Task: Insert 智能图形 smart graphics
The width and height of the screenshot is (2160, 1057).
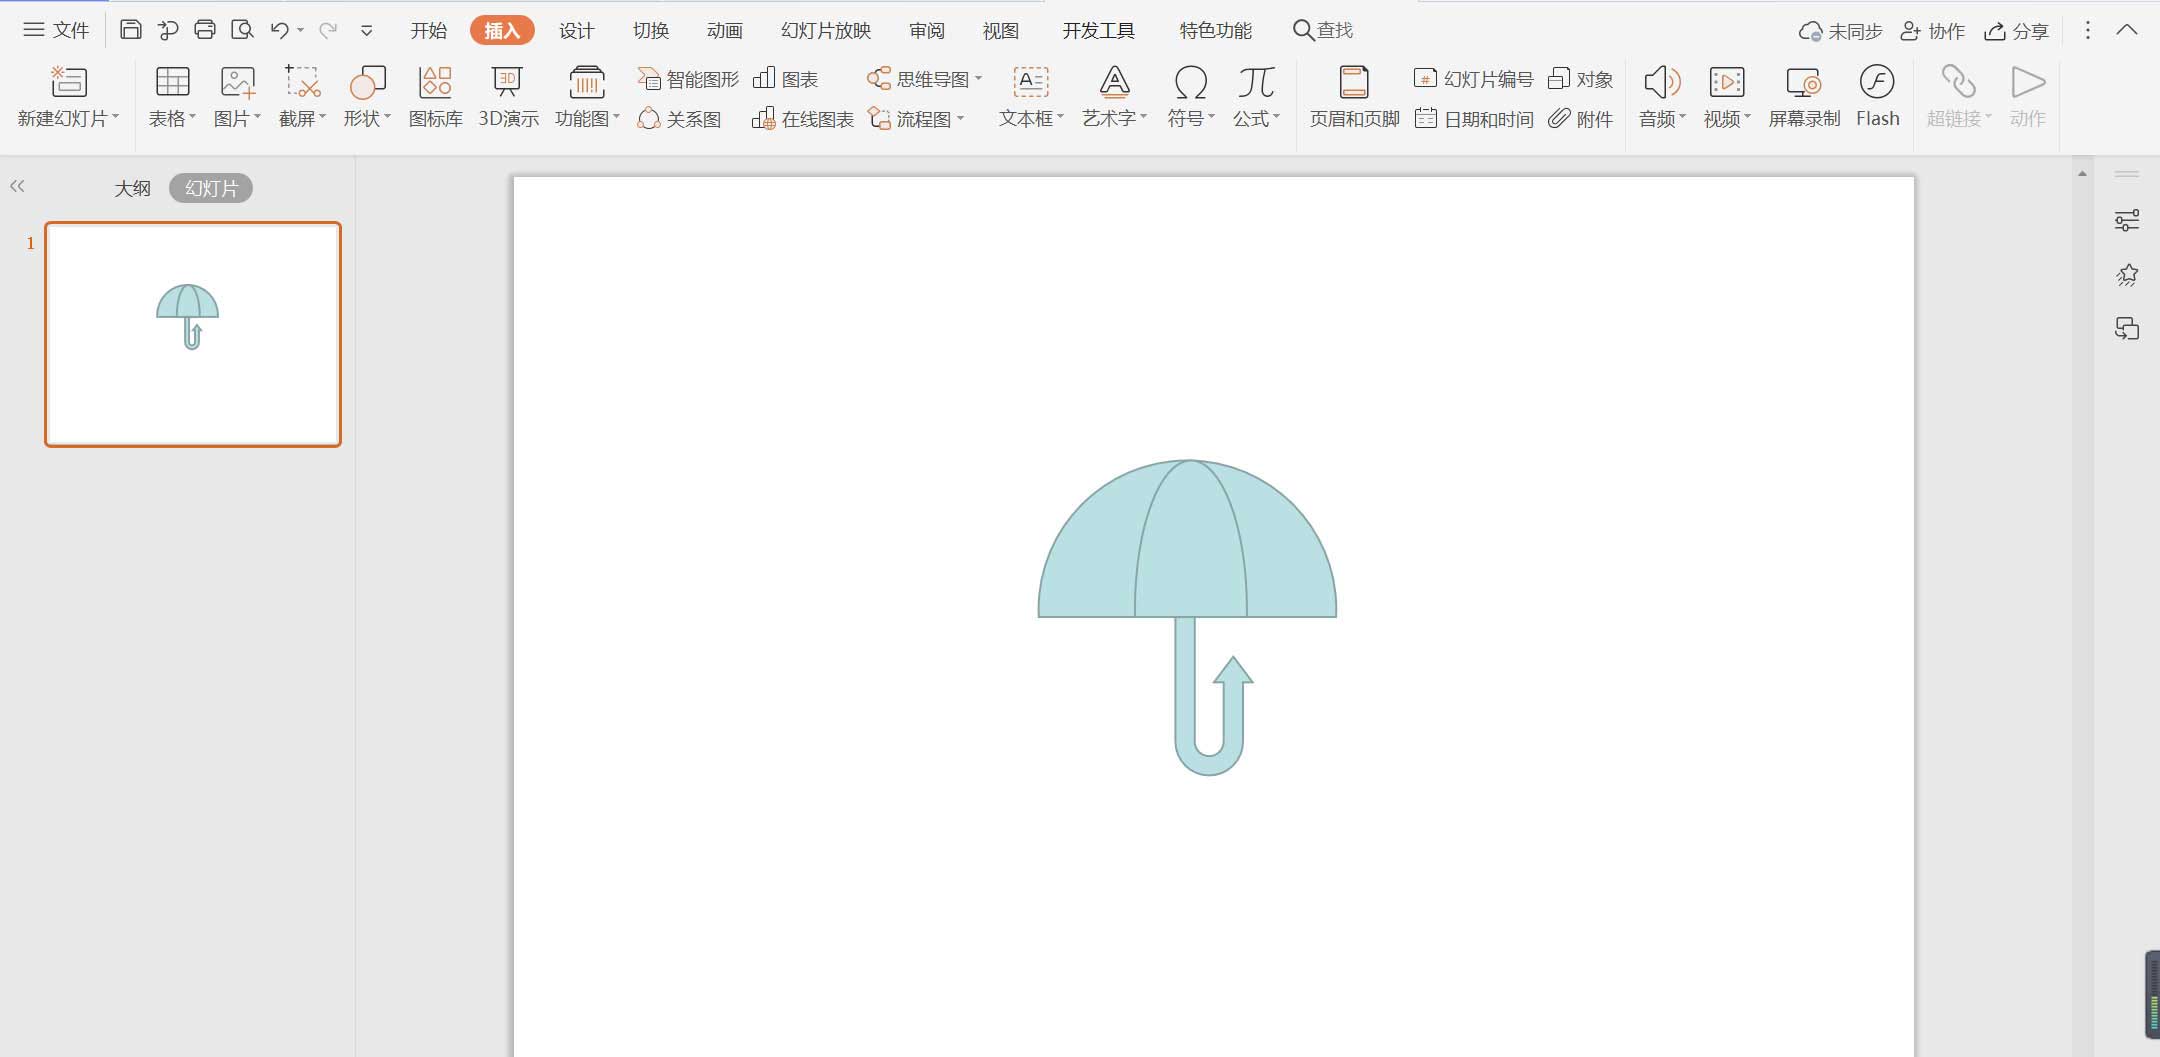Action: click(x=688, y=78)
